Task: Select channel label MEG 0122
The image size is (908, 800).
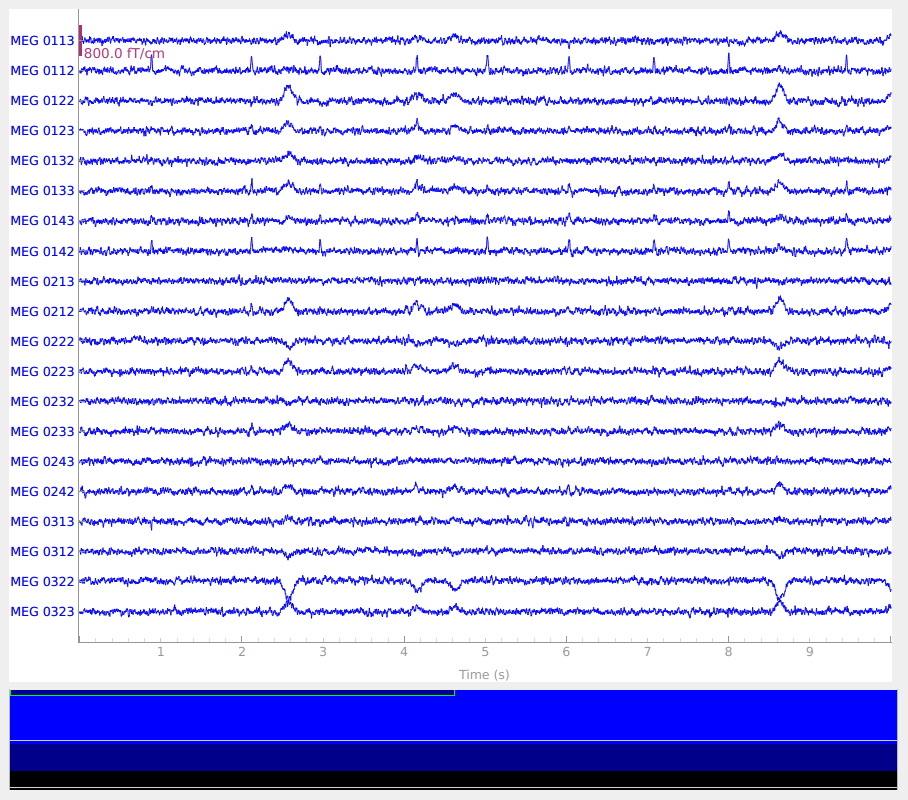Action: (42, 101)
